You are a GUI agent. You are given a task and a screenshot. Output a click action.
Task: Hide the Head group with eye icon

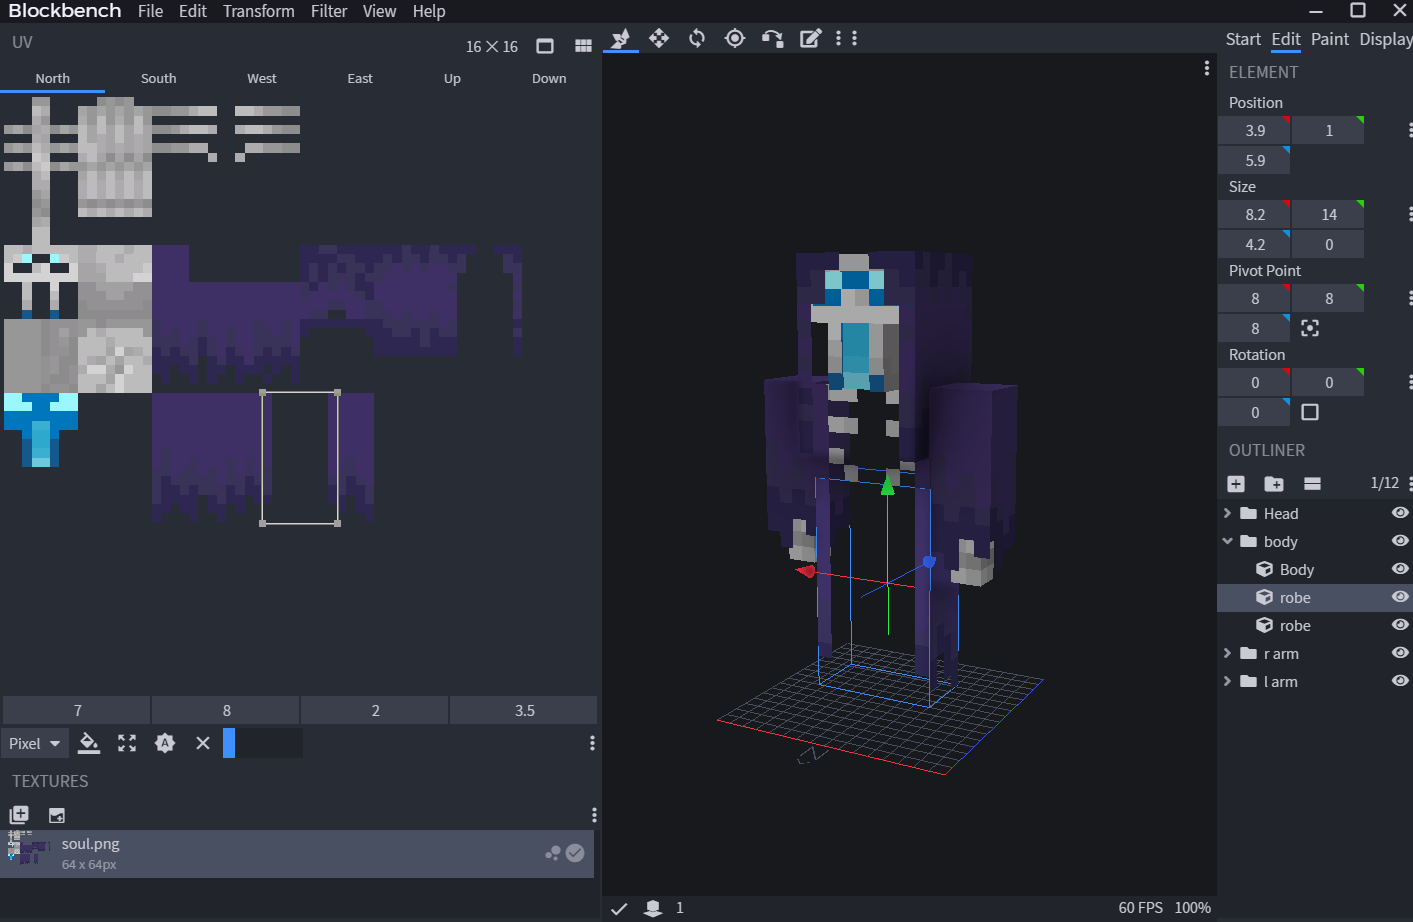click(1400, 513)
